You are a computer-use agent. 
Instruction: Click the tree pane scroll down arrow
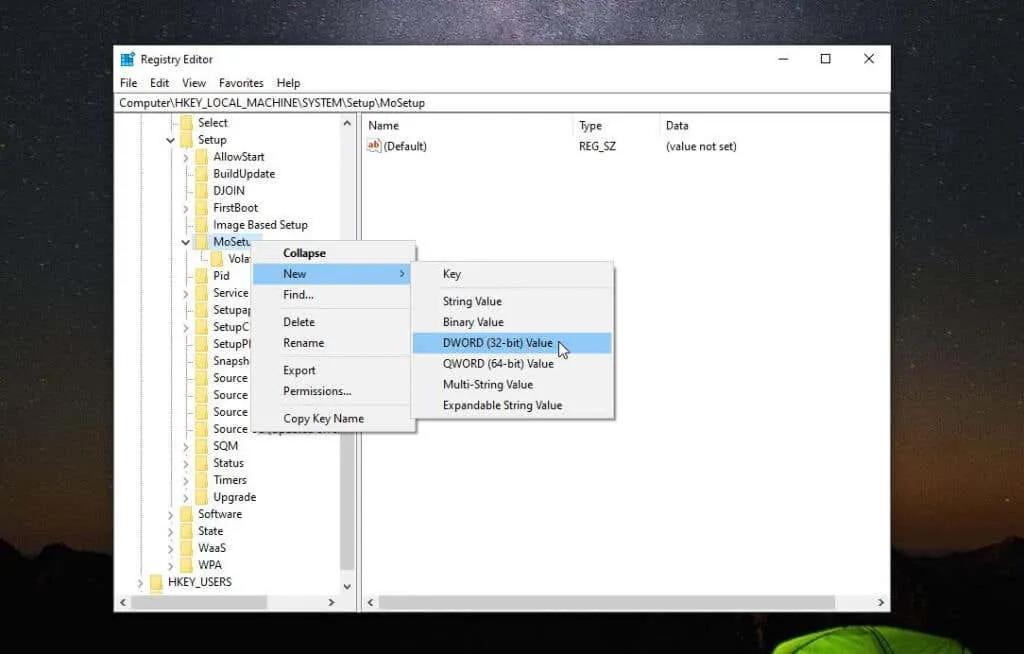click(x=347, y=587)
